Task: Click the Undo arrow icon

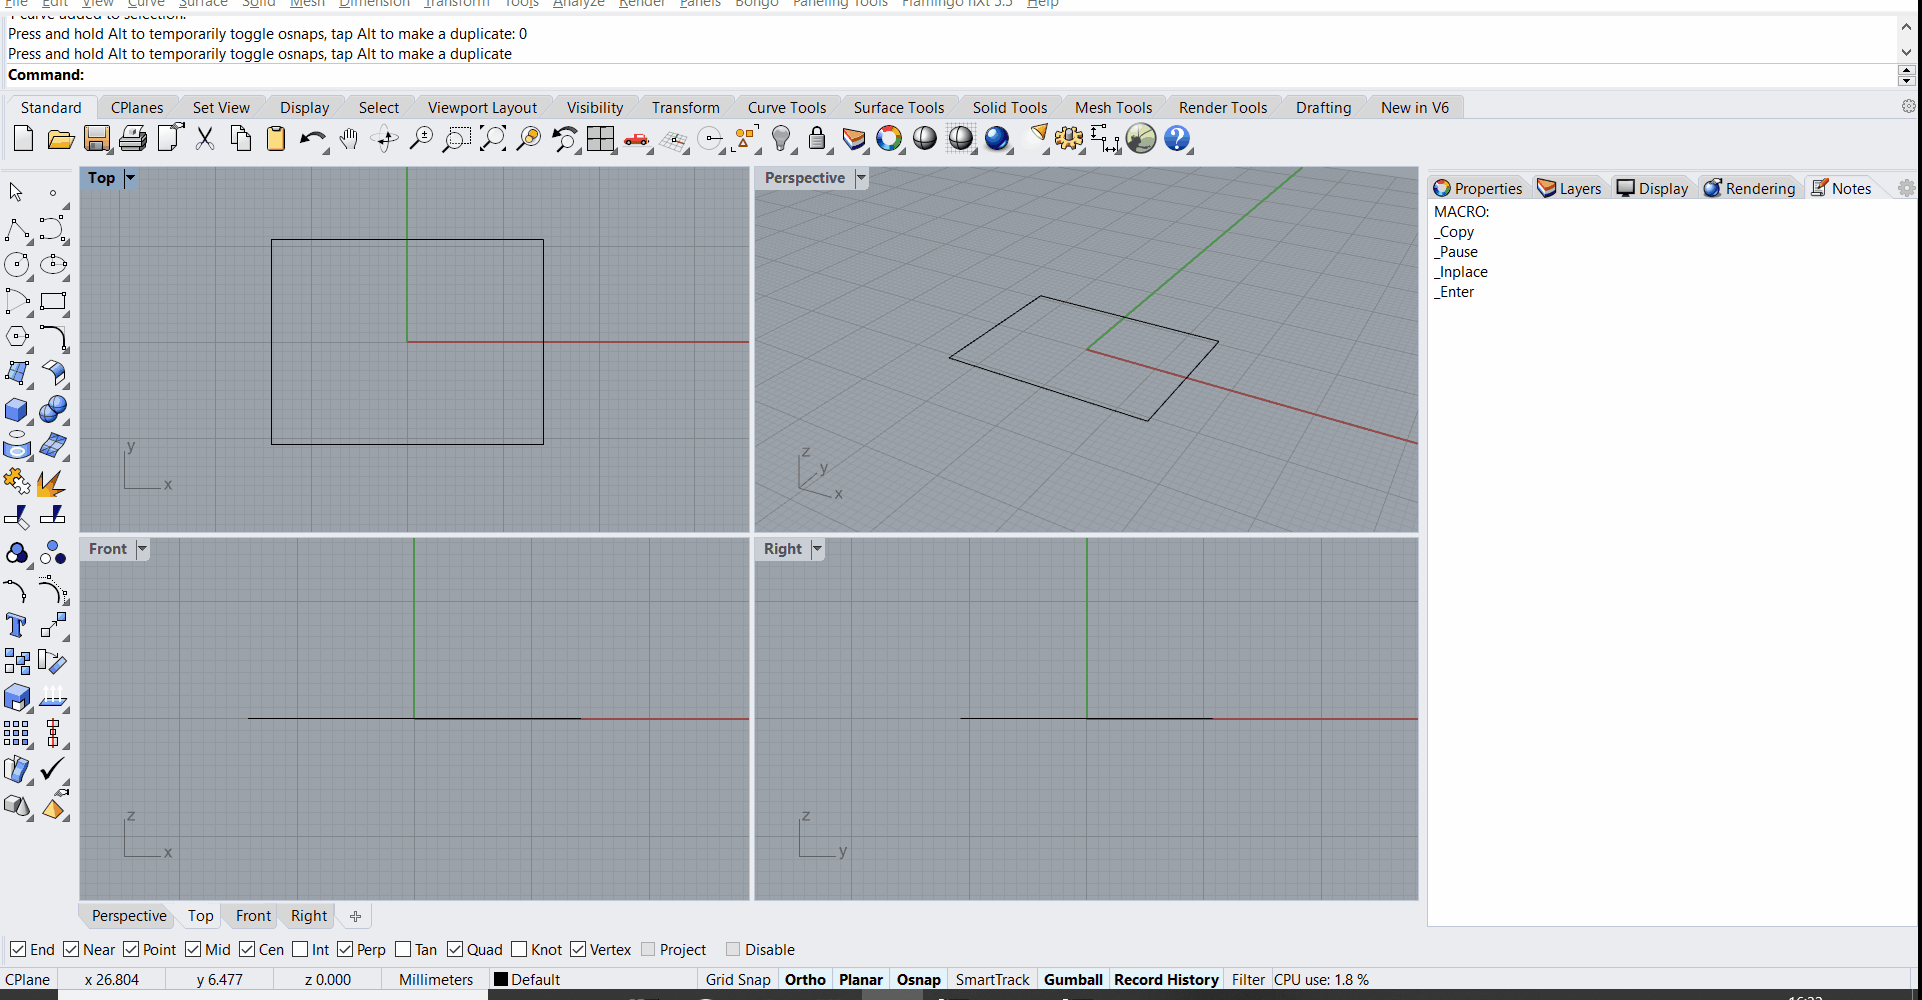Action: (x=313, y=139)
